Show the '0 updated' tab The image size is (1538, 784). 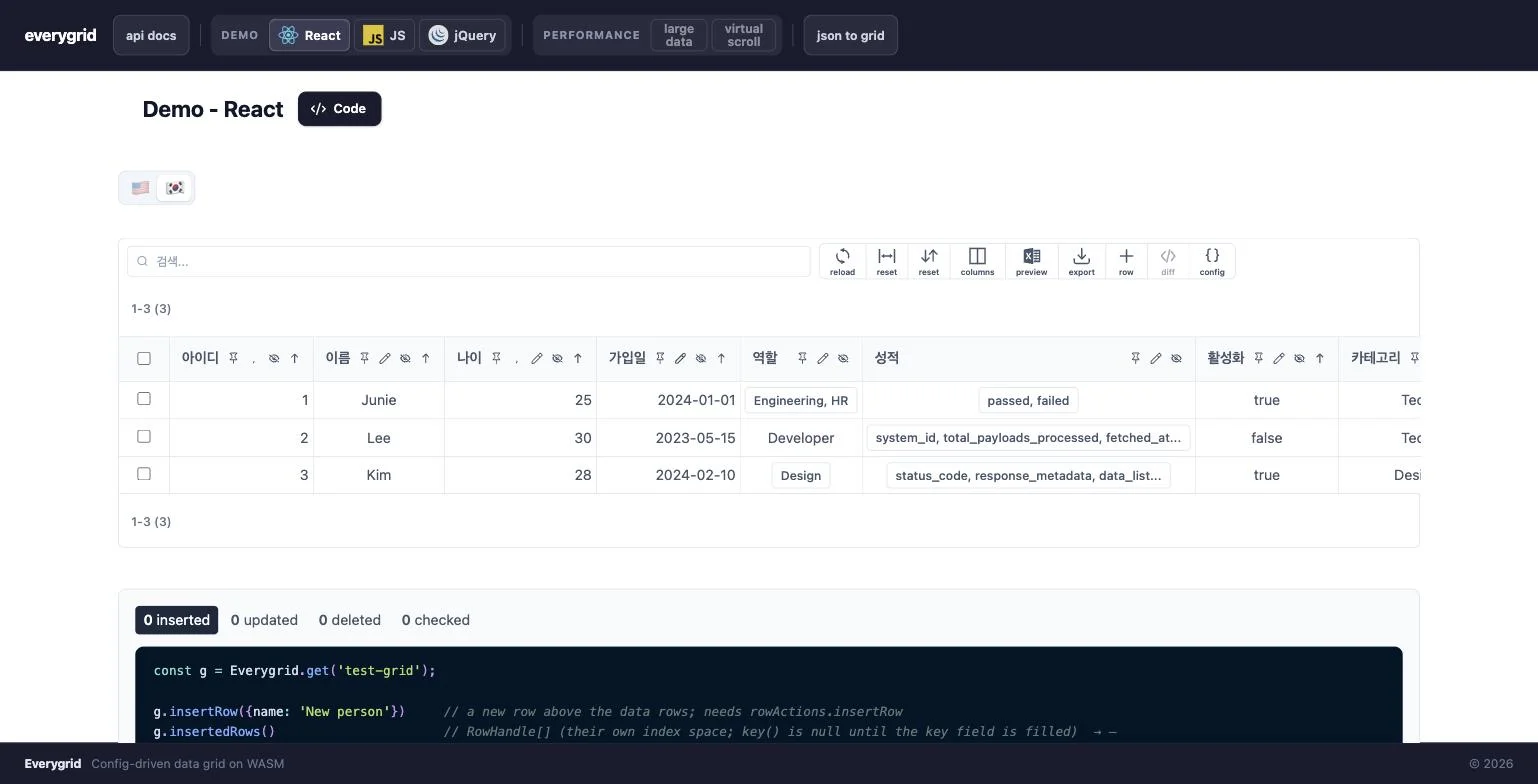264,620
